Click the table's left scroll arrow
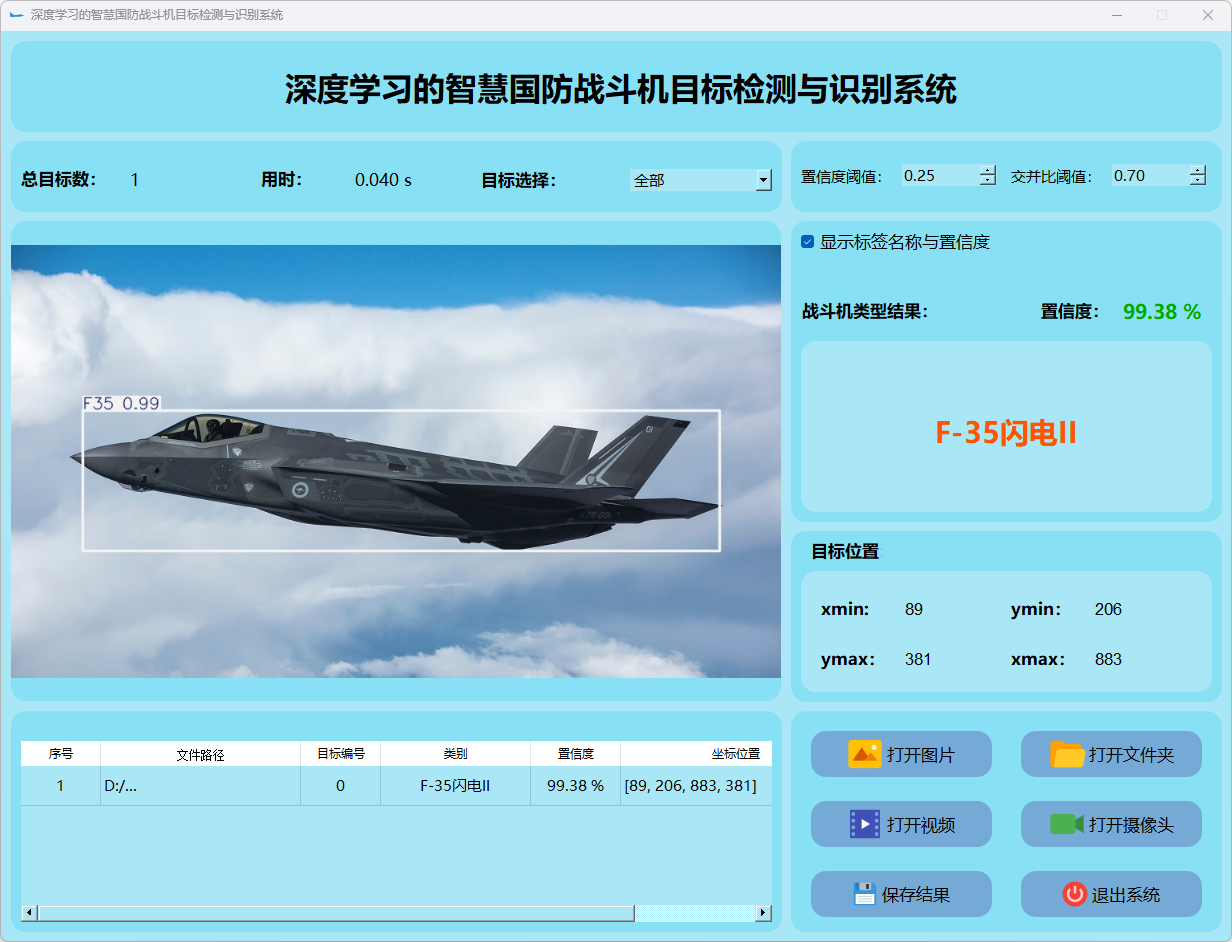 coord(29,913)
